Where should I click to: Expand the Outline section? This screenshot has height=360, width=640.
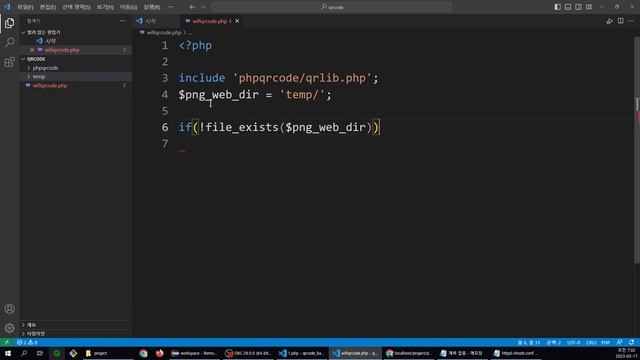[23, 325]
